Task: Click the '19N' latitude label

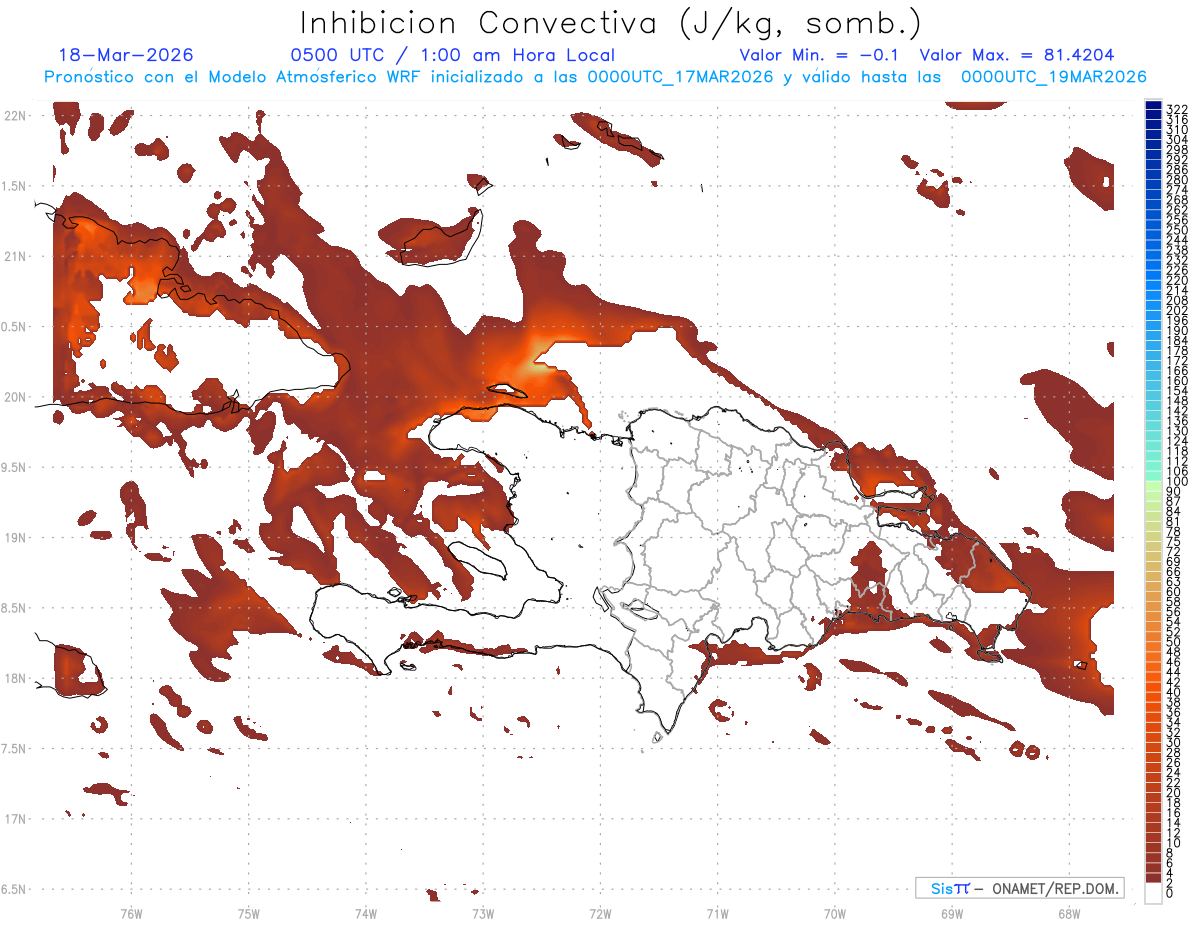Action: pyautogui.click(x=15, y=538)
